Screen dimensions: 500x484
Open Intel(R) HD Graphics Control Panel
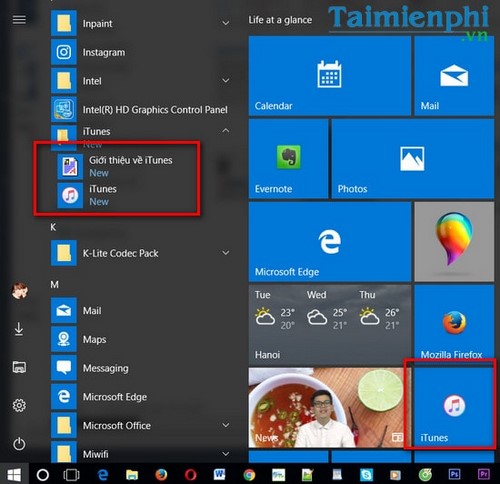[x=141, y=110]
